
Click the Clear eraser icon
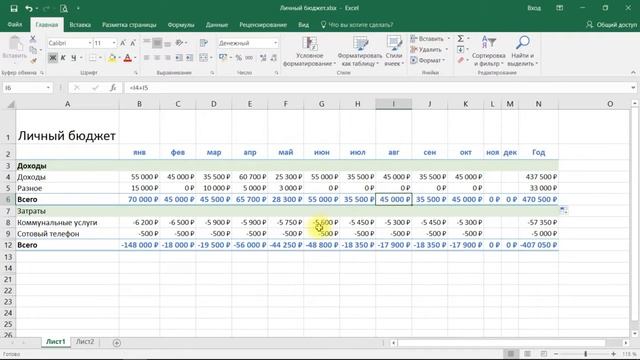[460, 60]
